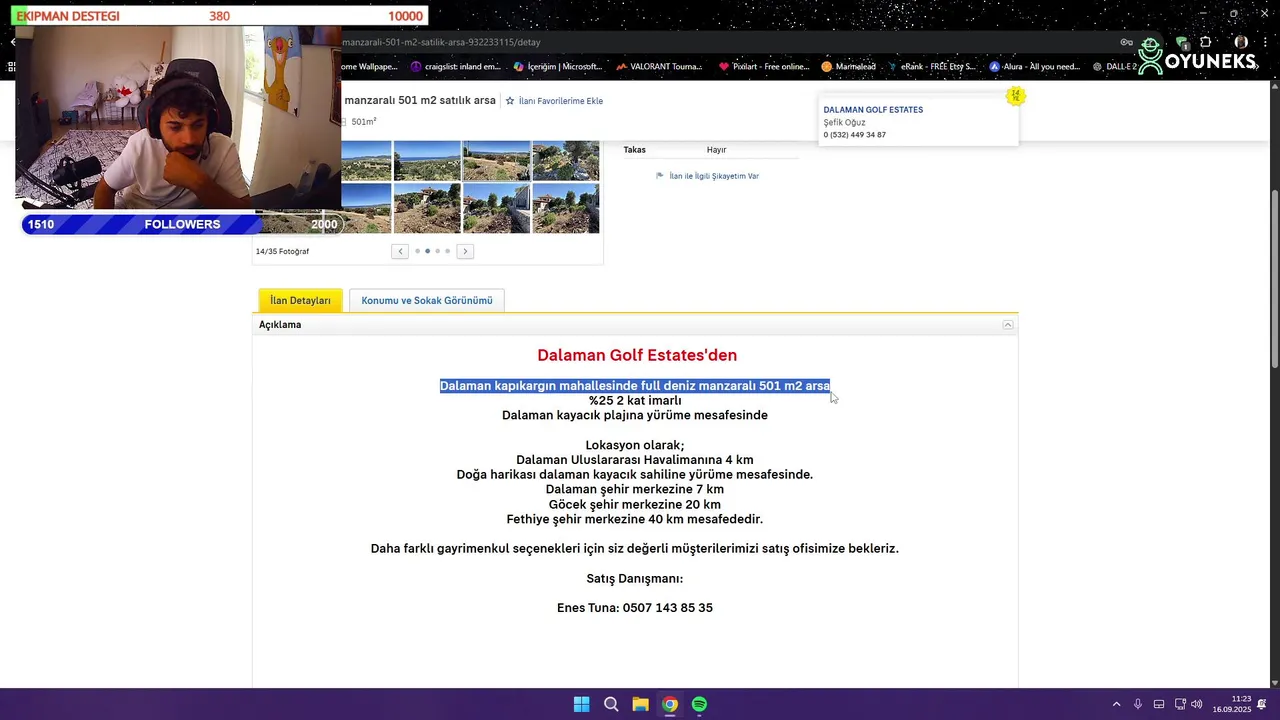
Task: Click Göcek şehir merkezine 20 km line
Action: click(635, 504)
